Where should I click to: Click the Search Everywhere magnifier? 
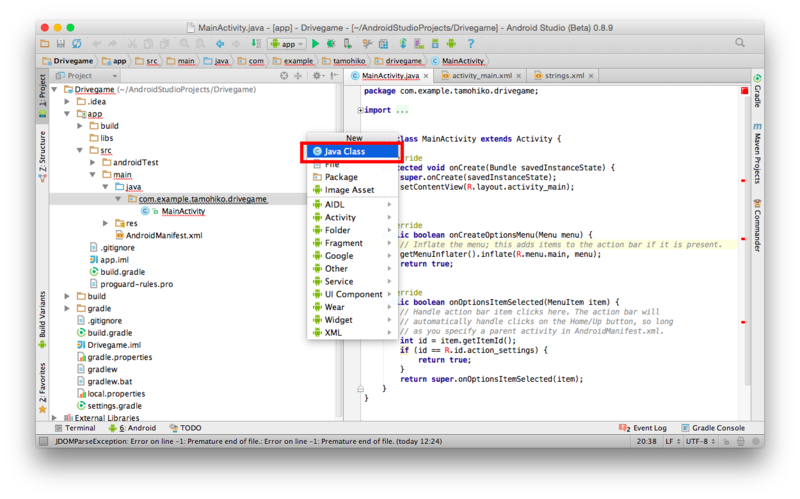[740, 43]
